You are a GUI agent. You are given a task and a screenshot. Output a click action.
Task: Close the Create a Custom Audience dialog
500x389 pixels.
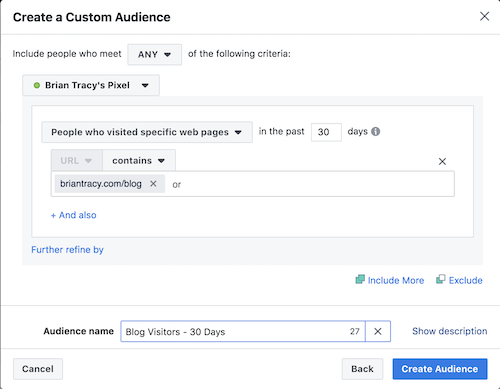click(484, 16)
